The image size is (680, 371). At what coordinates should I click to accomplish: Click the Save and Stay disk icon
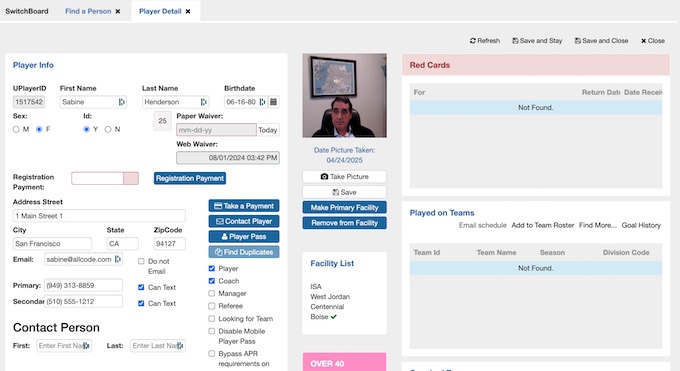pos(515,41)
